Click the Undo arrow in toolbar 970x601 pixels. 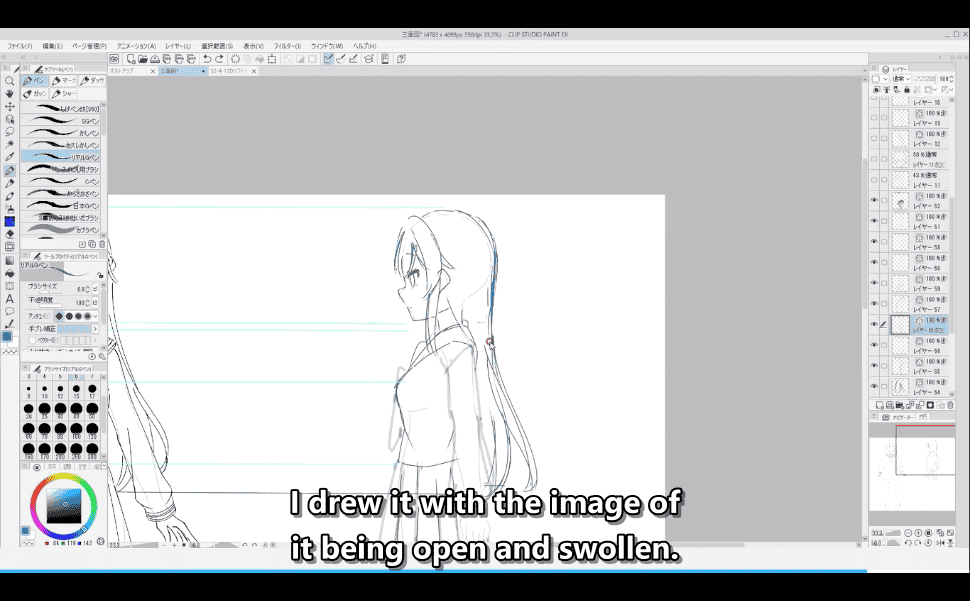pos(206,59)
